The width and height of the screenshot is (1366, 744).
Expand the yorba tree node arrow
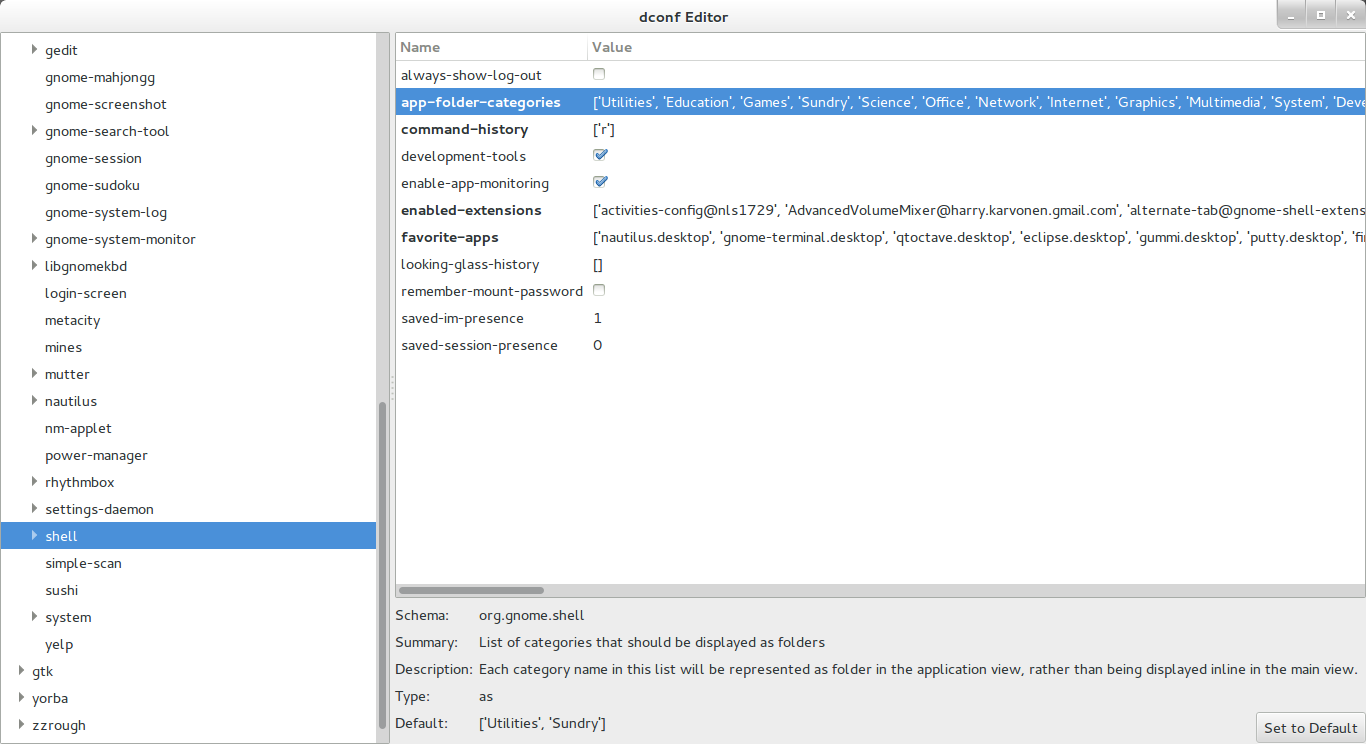coord(22,698)
